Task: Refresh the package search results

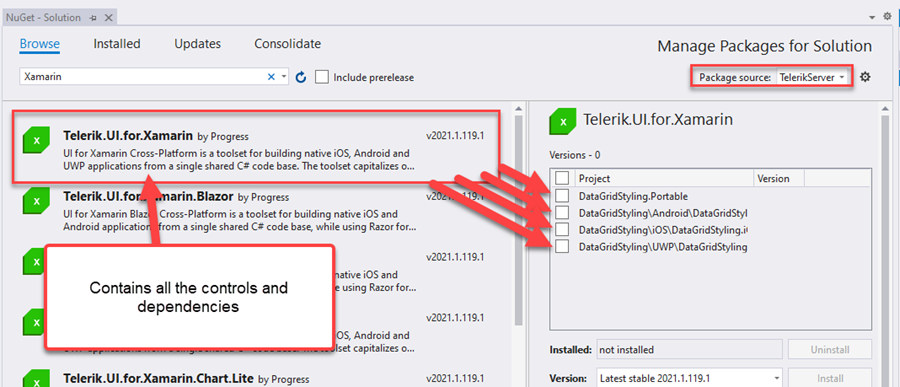Action: point(301,77)
